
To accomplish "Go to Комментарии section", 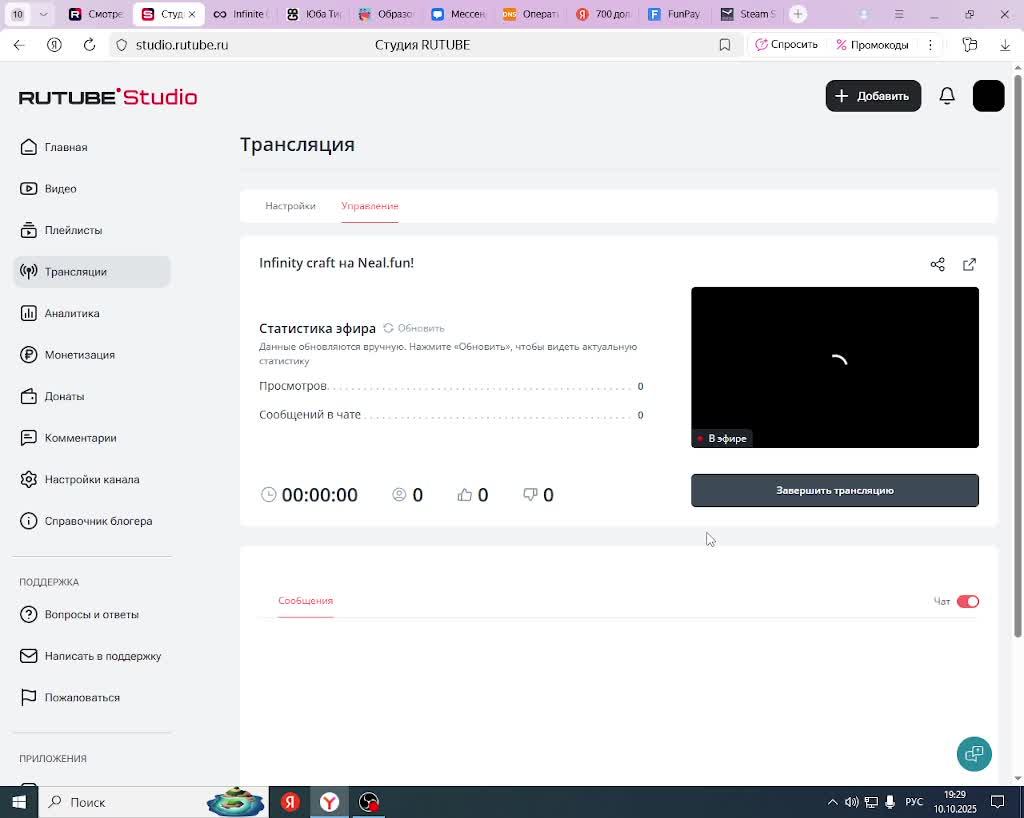I will 68,438.
